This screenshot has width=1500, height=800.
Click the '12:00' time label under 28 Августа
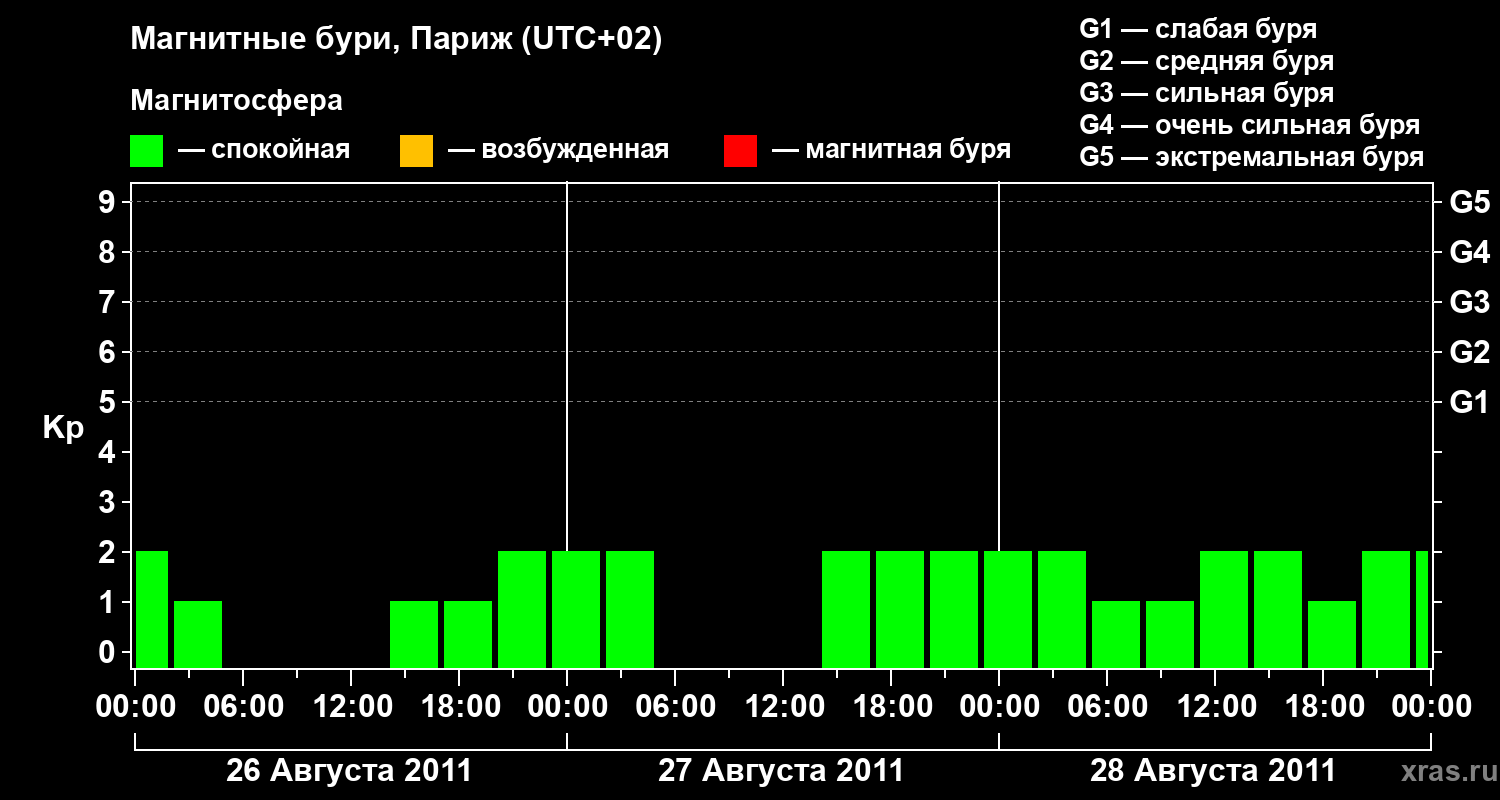click(1215, 707)
